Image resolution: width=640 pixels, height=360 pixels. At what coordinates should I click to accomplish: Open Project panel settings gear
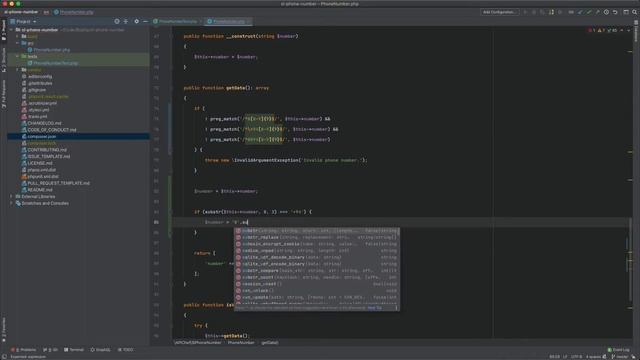tap(136, 21)
